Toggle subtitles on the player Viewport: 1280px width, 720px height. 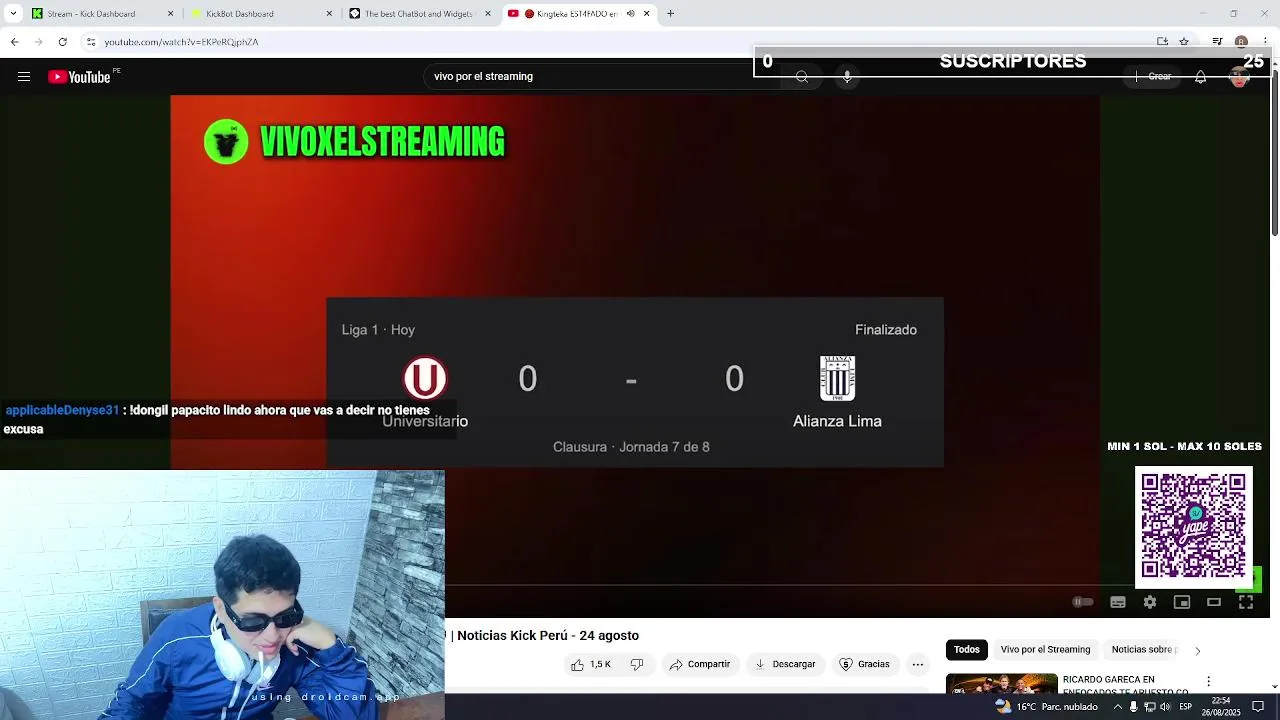point(1118,602)
